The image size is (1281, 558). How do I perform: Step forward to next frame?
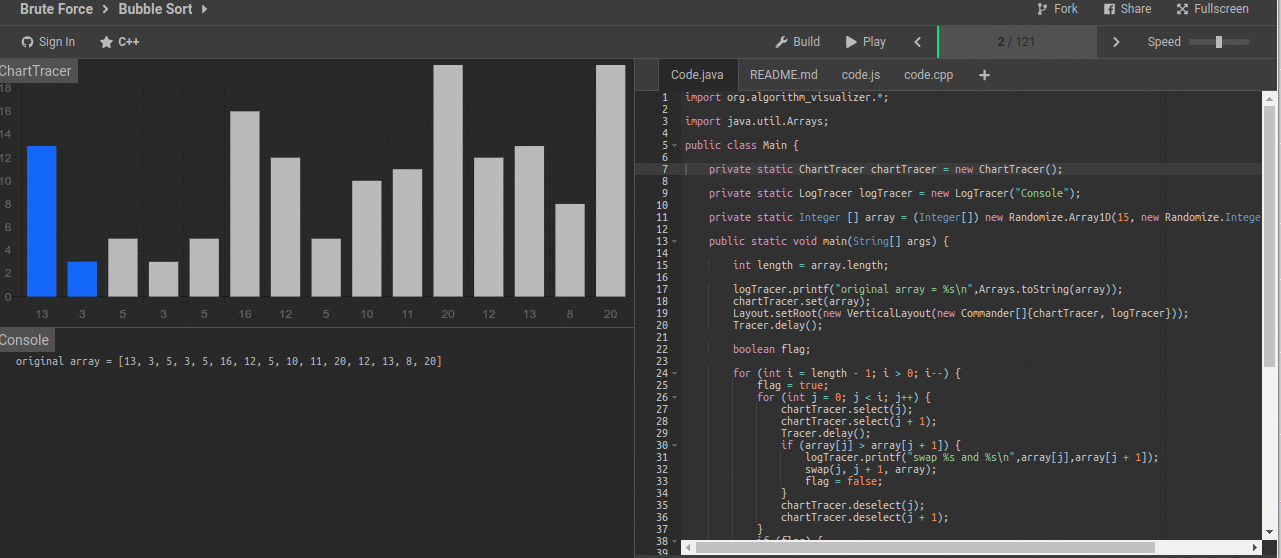click(1116, 42)
